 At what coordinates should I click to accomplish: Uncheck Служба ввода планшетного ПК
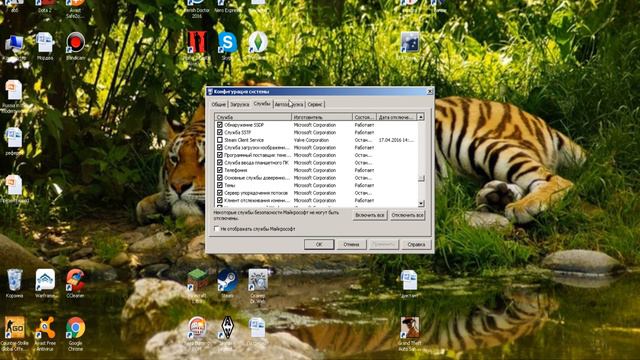tap(220, 162)
